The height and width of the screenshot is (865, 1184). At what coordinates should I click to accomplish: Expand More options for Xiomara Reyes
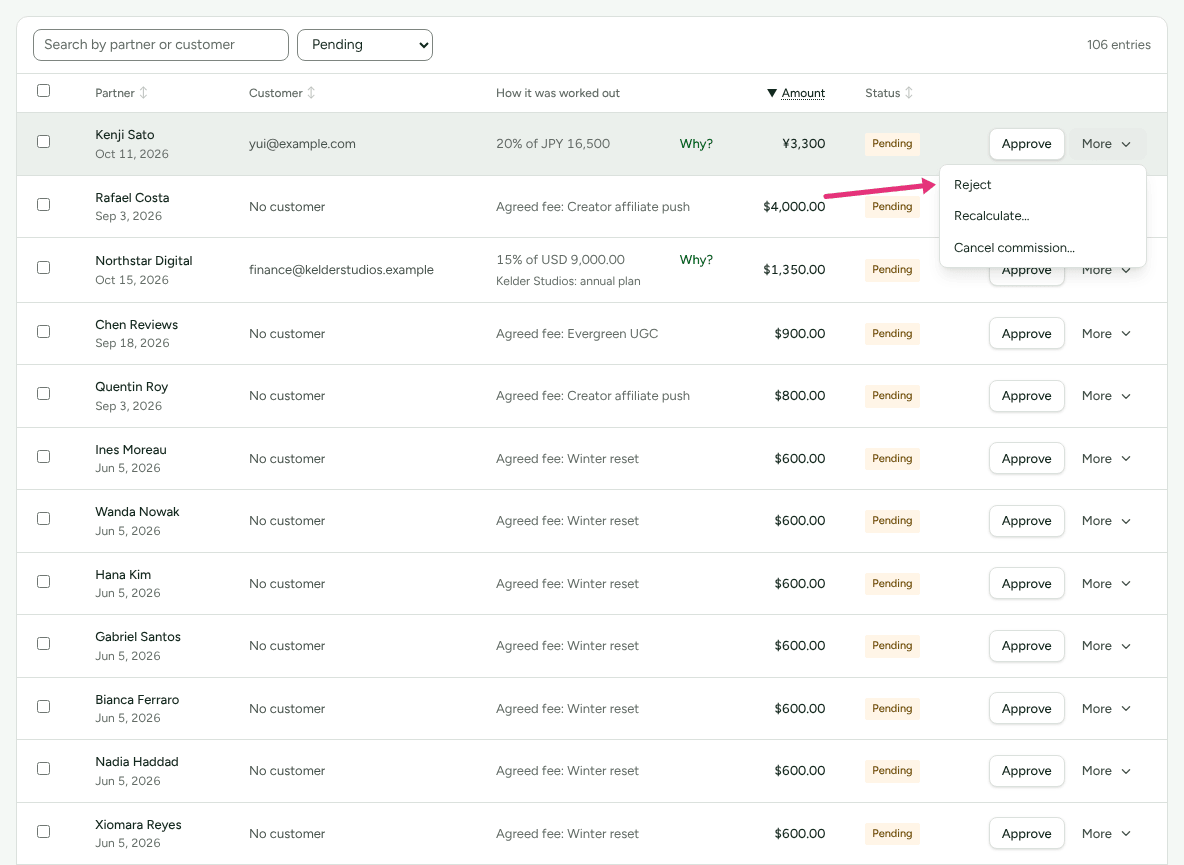coord(1106,833)
